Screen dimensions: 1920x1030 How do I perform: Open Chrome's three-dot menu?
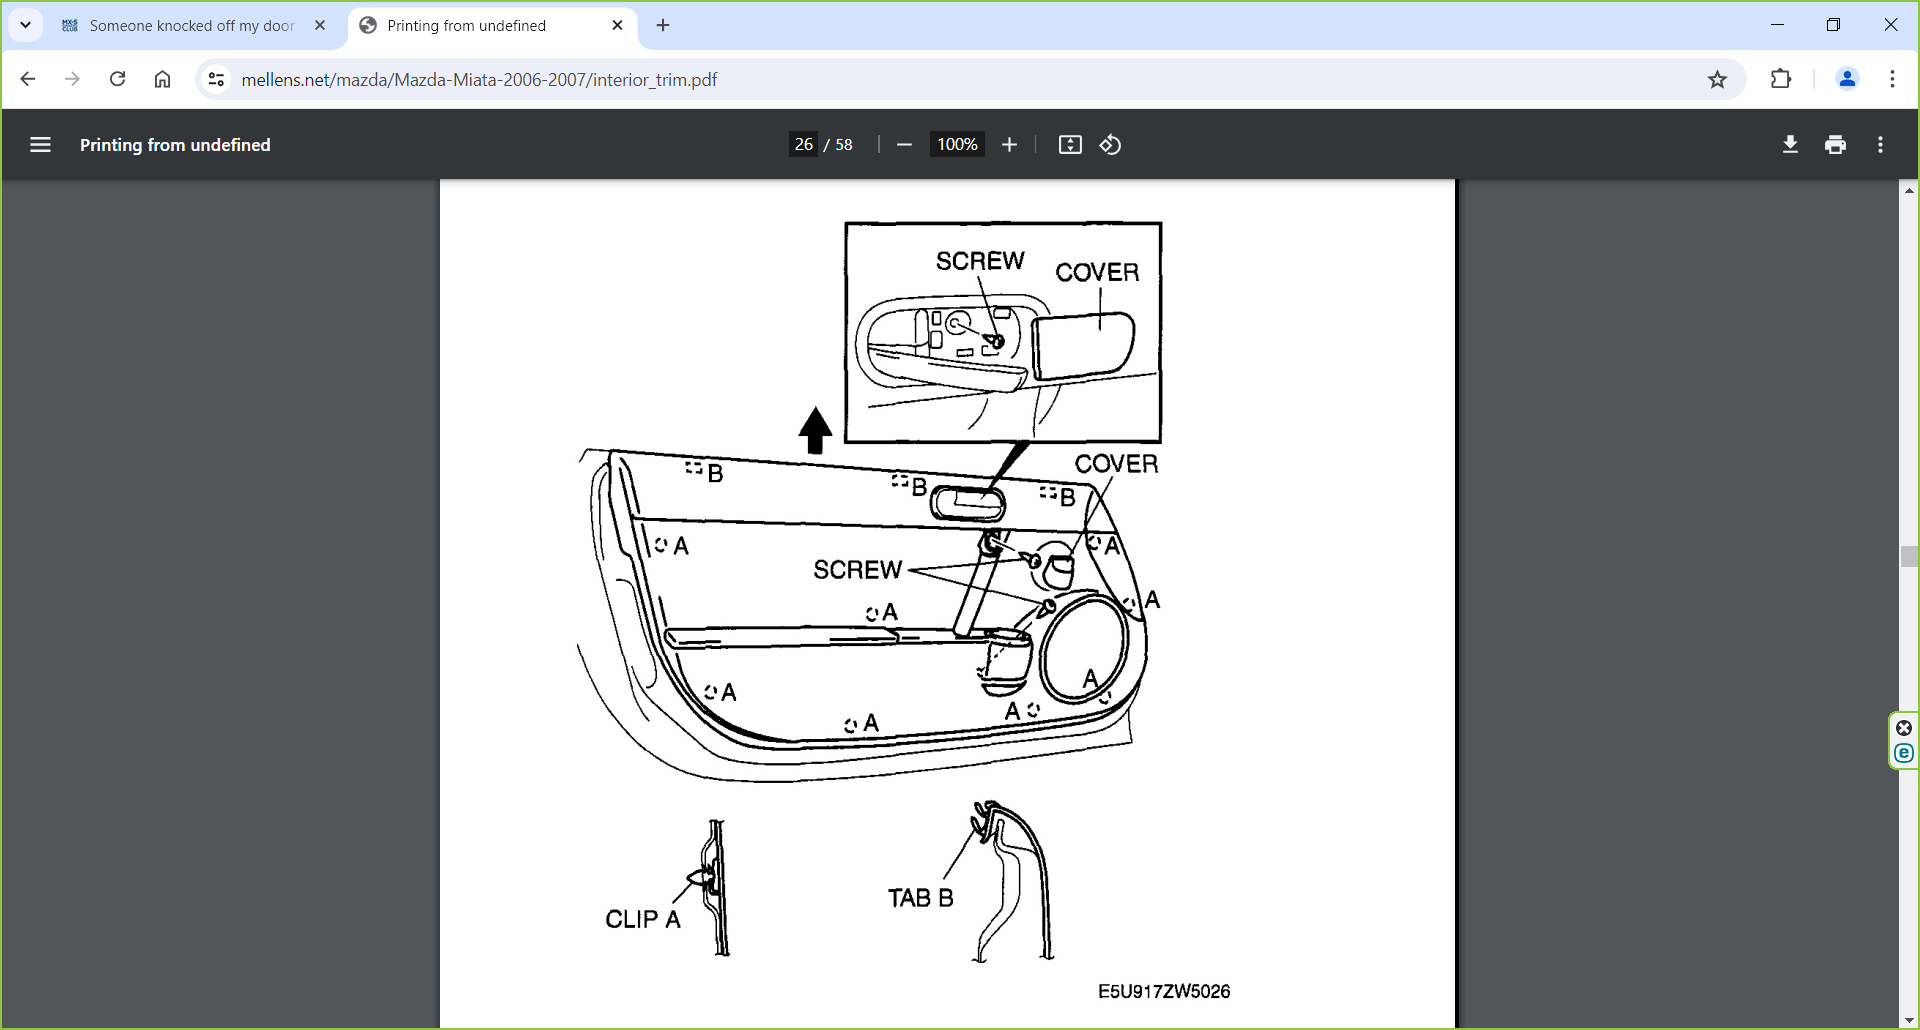coord(1892,80)
